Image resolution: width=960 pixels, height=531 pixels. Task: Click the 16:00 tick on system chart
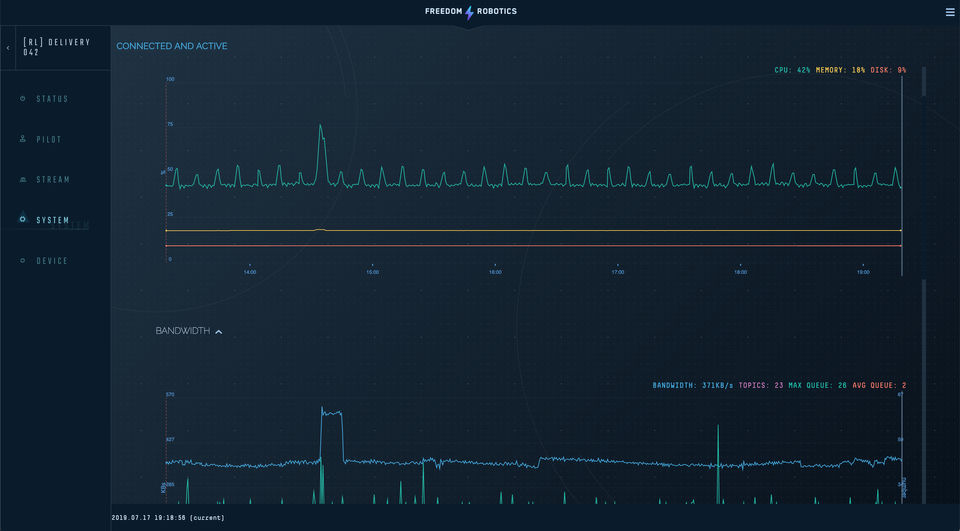tap(495, 272)
